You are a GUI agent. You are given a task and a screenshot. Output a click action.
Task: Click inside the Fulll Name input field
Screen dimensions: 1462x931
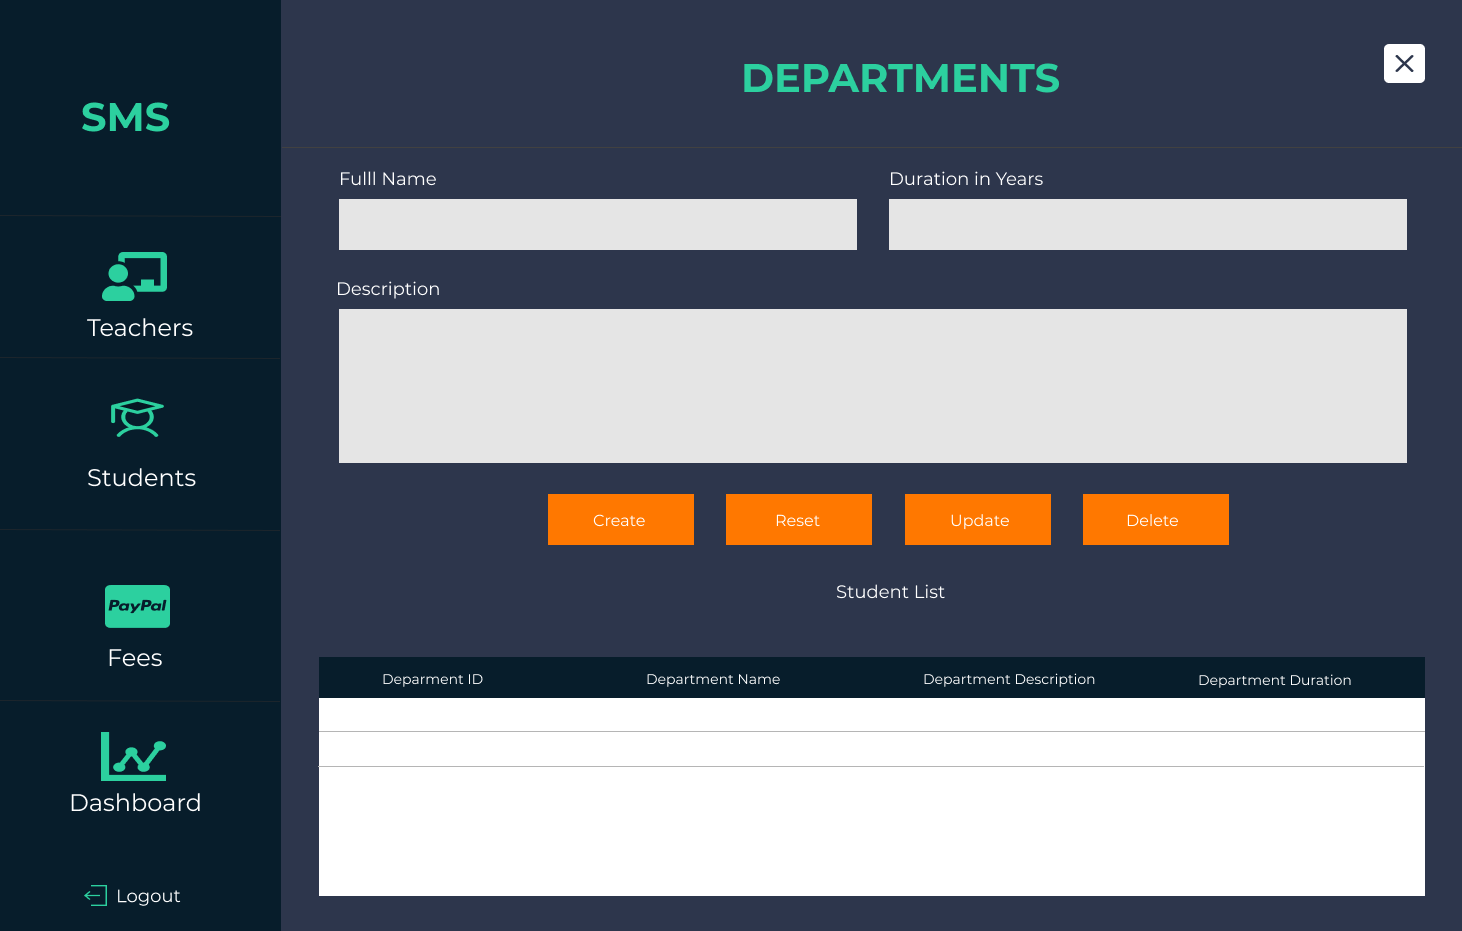coord(597,224)
